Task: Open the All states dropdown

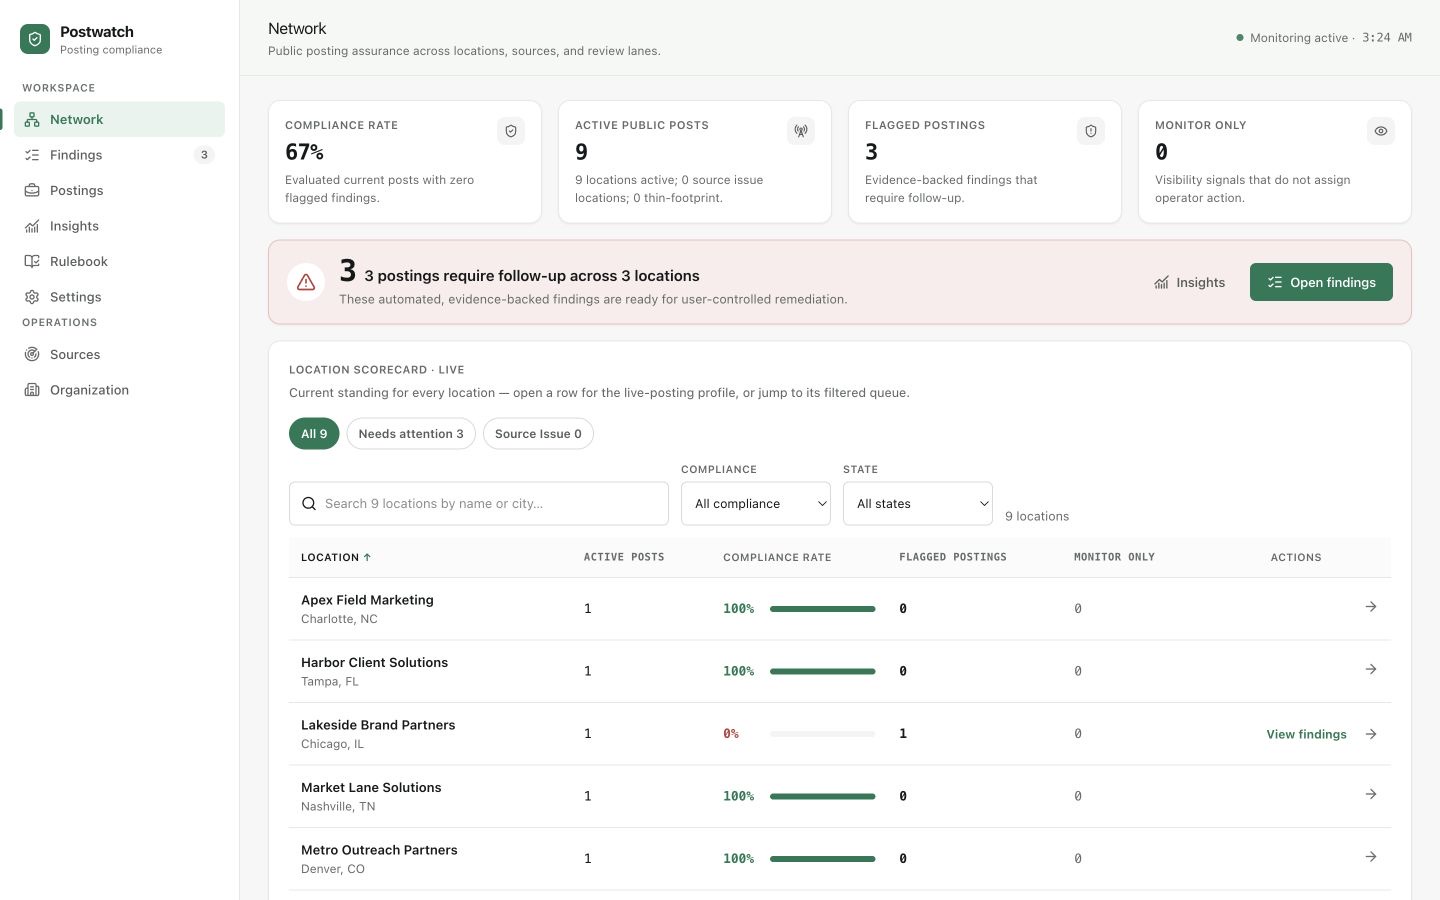Action: pyautogui.click(x=918, y=504)
